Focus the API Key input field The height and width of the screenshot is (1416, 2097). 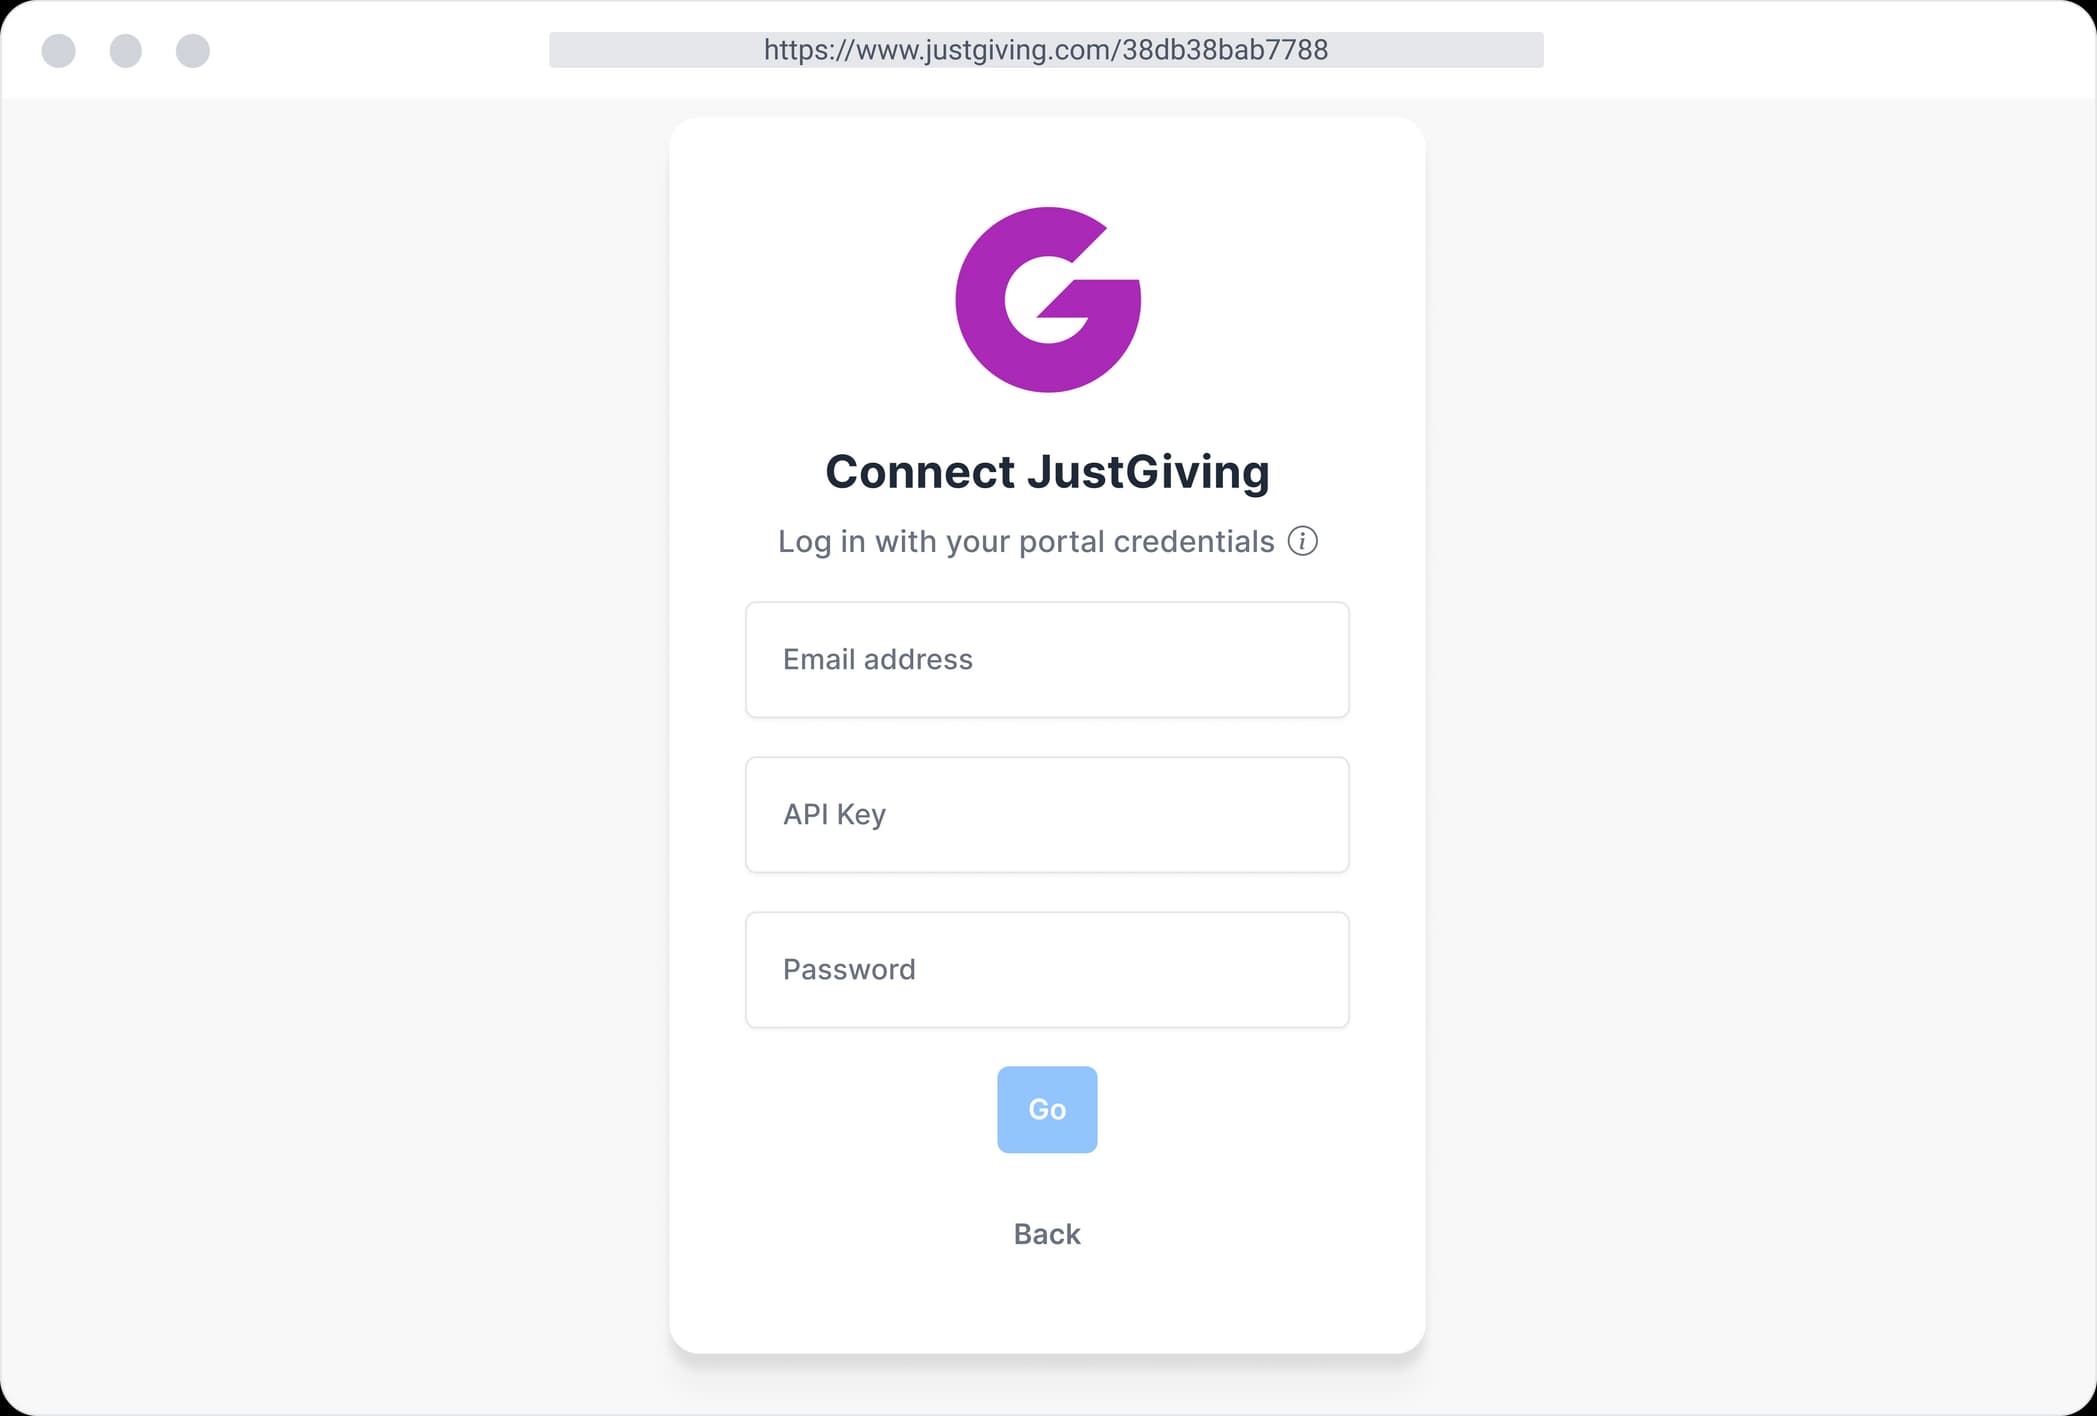coord(1047,815)
